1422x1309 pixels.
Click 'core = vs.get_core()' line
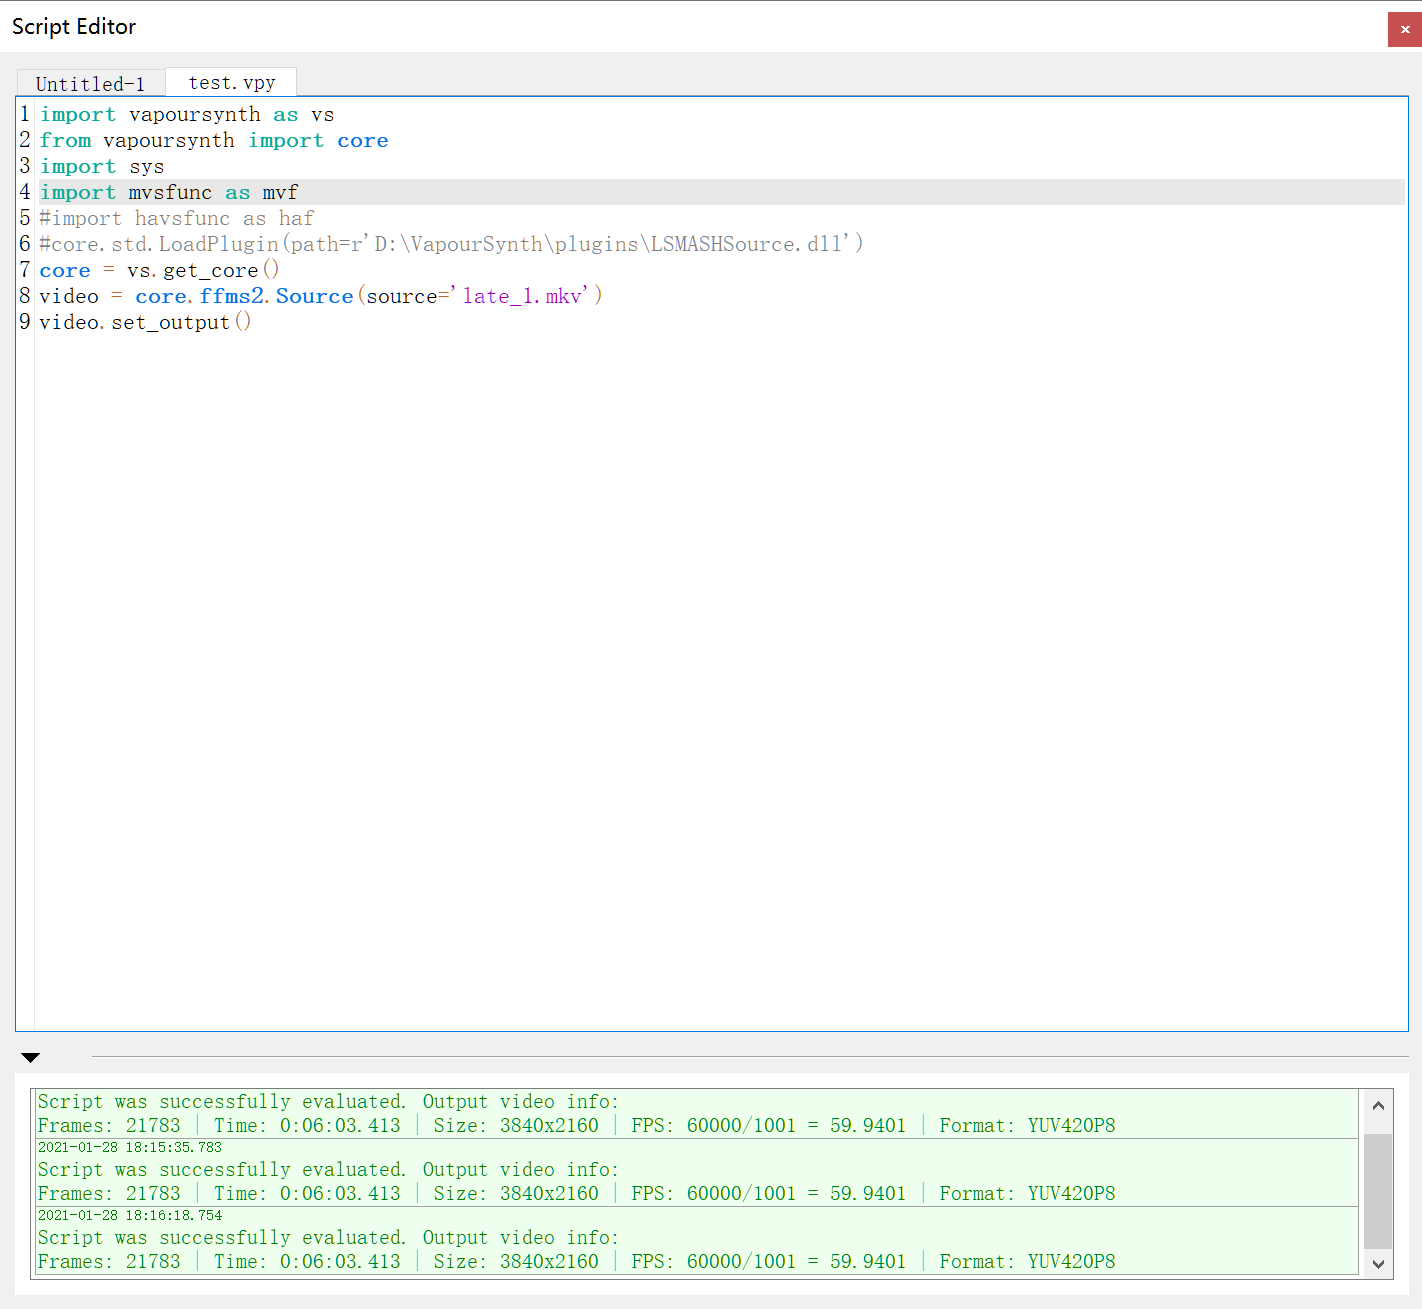point(160,270)
